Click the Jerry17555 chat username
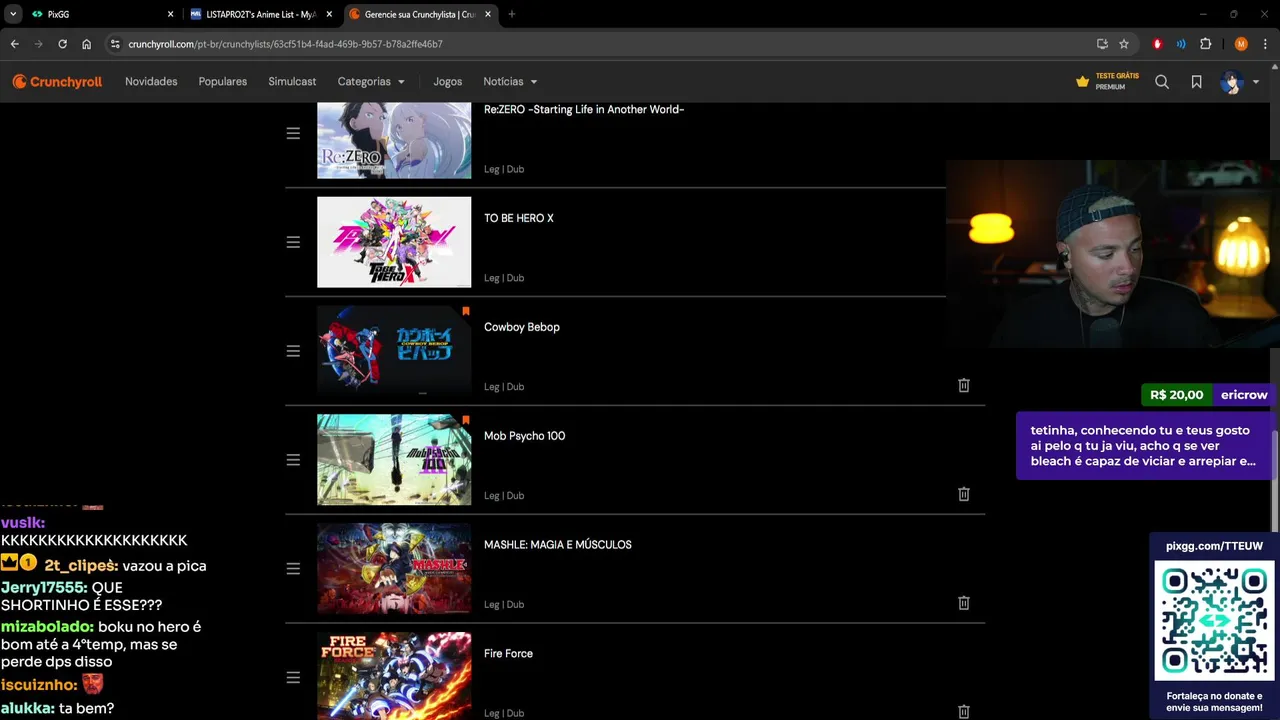The width and height of the screenshot is (1280, 720). pyautogui.click(x=44, y=588)
